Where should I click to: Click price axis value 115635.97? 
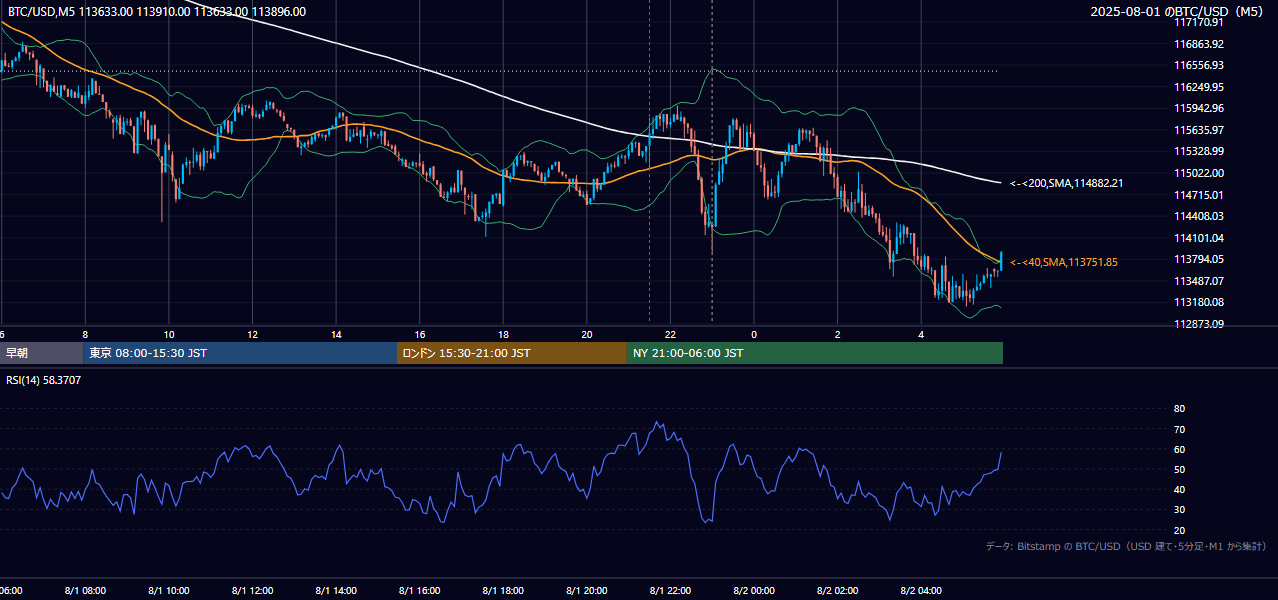point(1199,130)
